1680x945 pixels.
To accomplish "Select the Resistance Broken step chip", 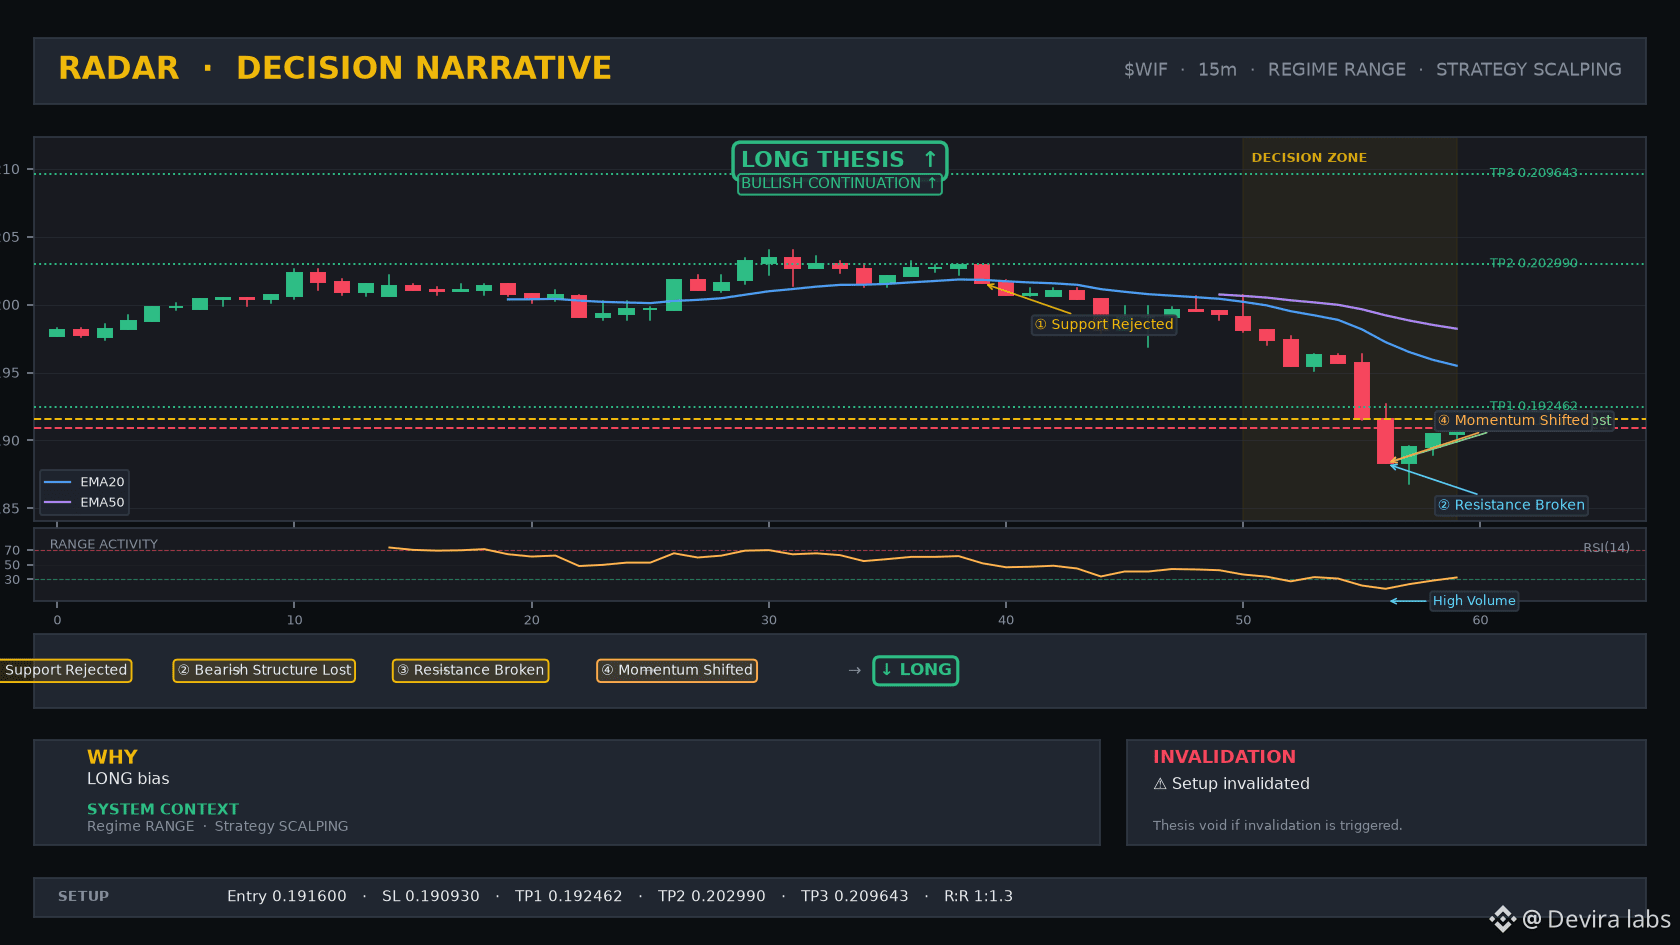I will point(470,670).
